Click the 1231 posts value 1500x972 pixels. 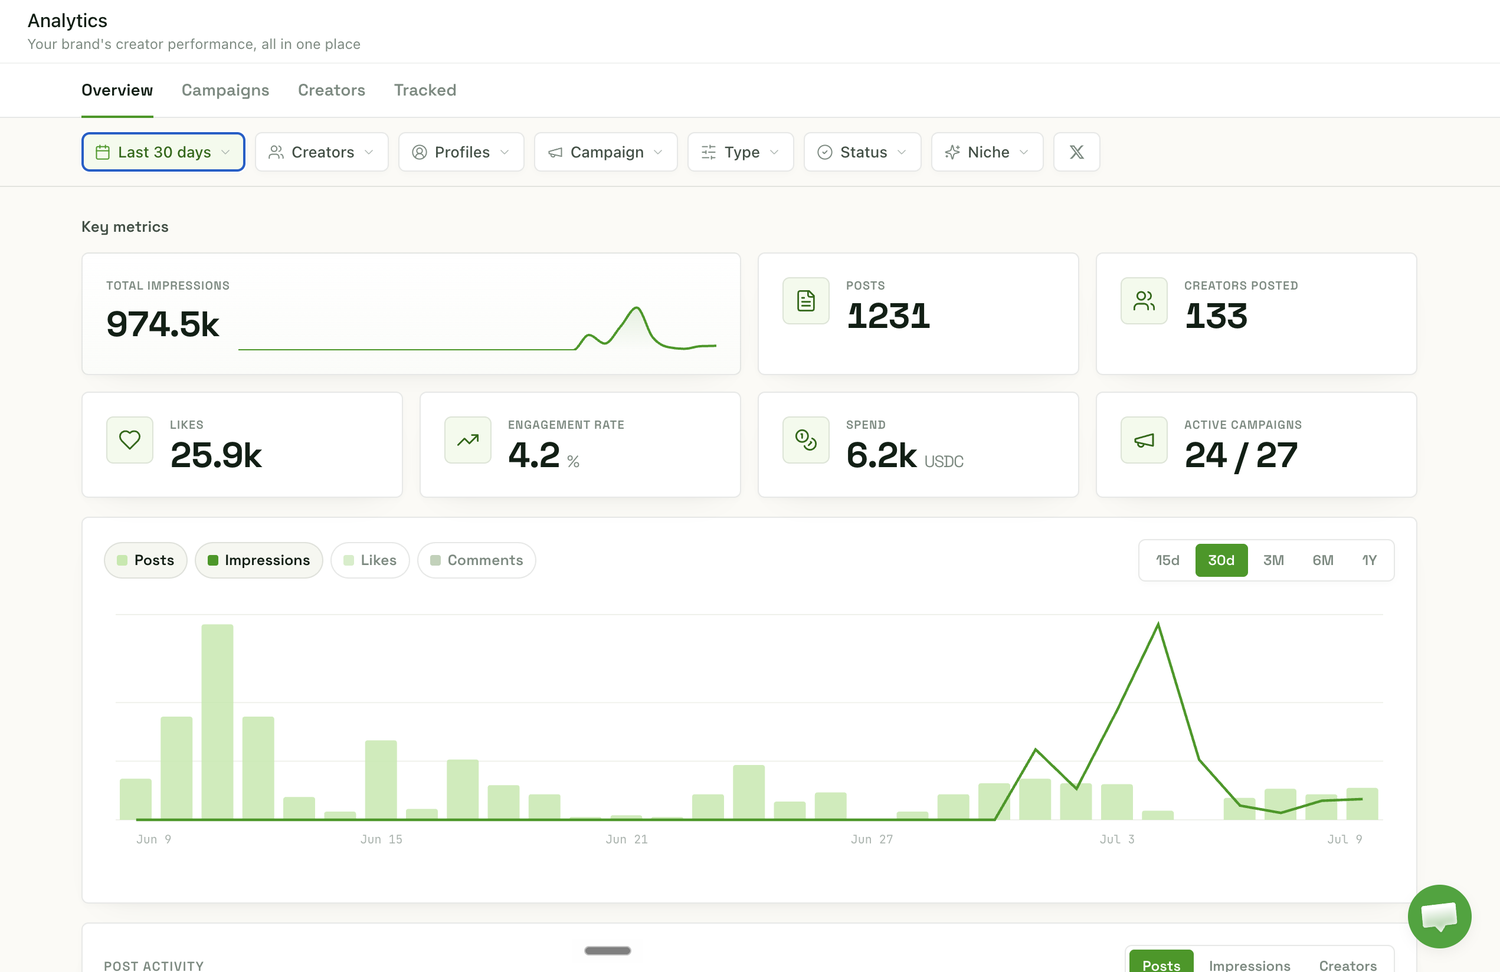[888, 316]
